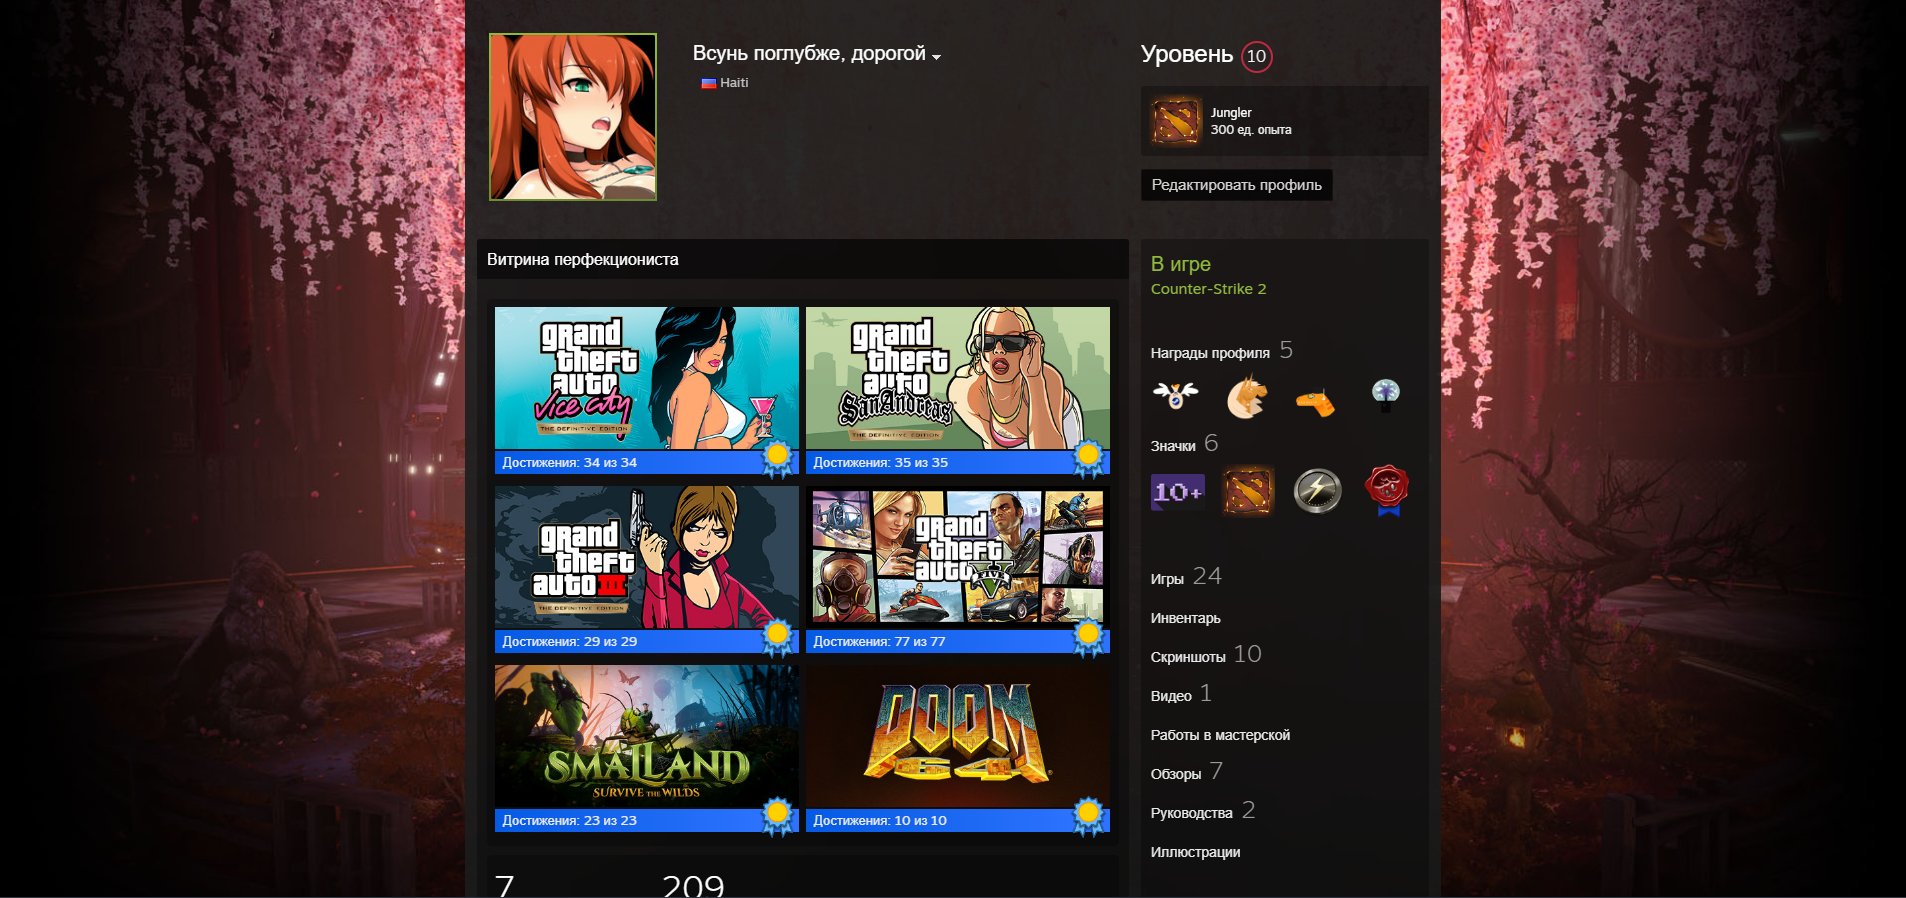Click the Dota 2 badge in the Значки row
Viewport: 1906px width, 898px height.
pyautogui.click(x=1248, y=491)
